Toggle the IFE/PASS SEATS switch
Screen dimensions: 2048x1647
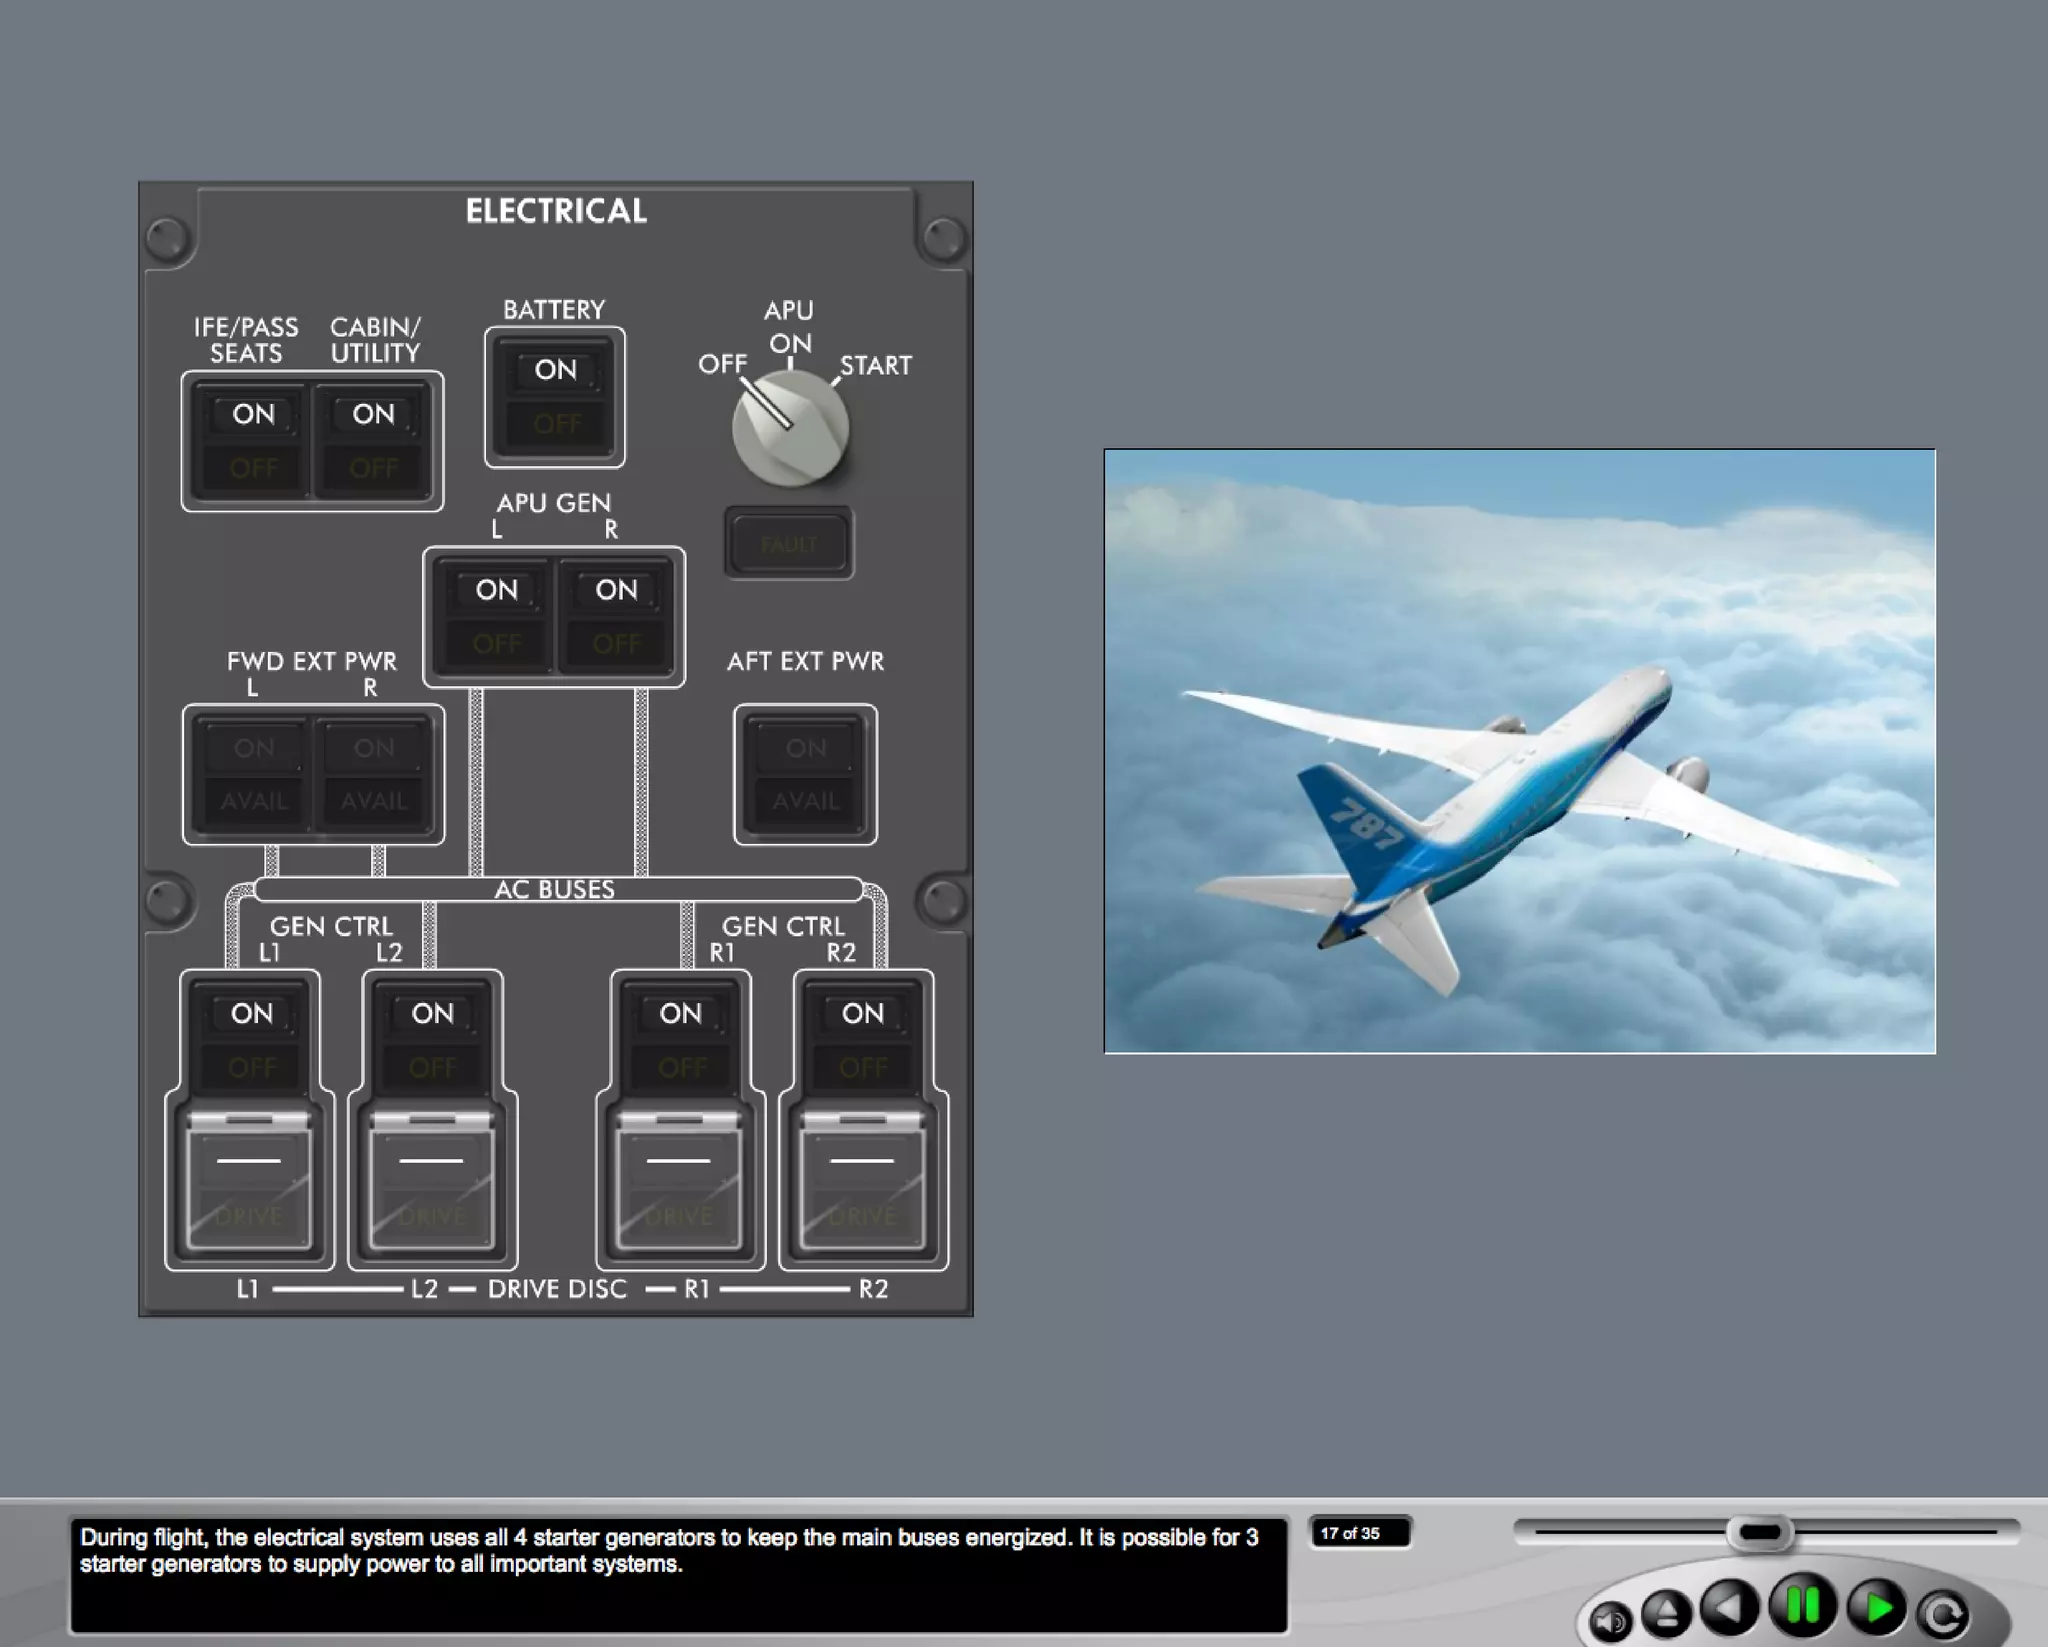253,441
